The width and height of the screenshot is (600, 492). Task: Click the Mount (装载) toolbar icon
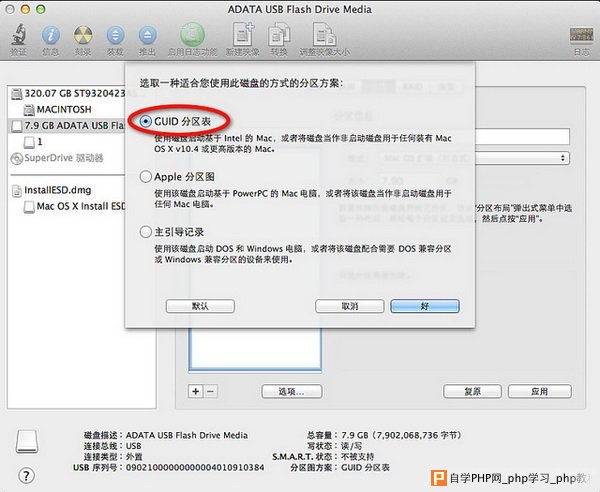click(115, 35)
